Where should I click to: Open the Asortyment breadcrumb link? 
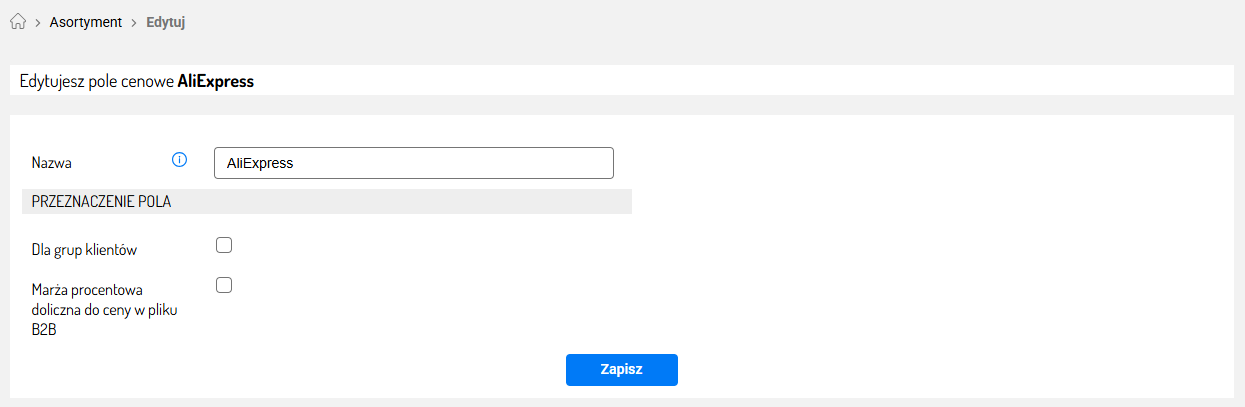[85, 22]
